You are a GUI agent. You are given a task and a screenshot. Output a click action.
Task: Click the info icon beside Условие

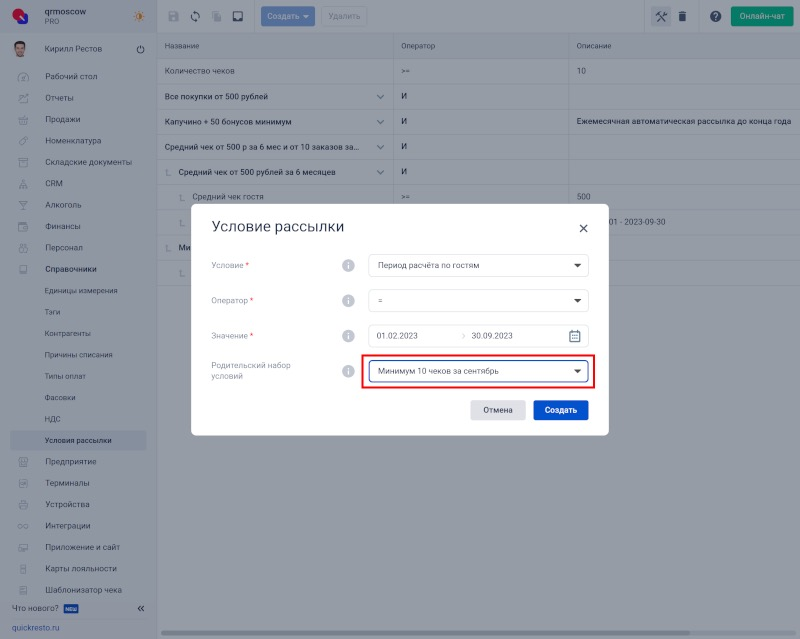click(x=348, y=265)
